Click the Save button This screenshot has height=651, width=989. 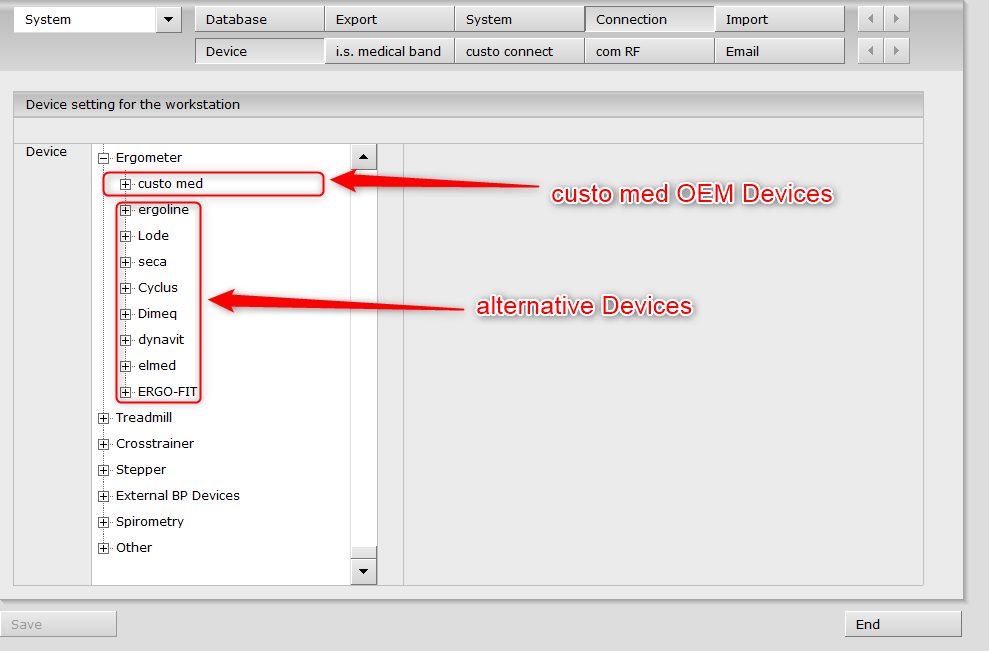[x=58, y=624]
